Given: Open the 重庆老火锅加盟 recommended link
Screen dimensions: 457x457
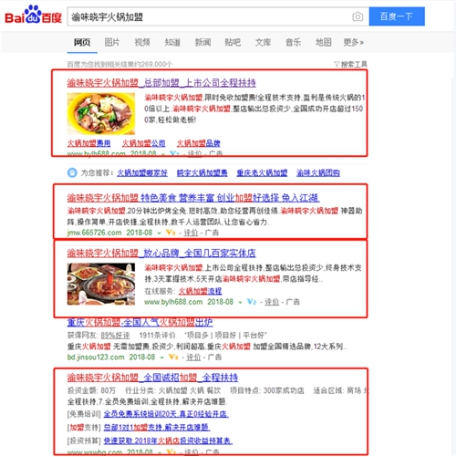Looking at the screenshot, I should coord(262,173).
